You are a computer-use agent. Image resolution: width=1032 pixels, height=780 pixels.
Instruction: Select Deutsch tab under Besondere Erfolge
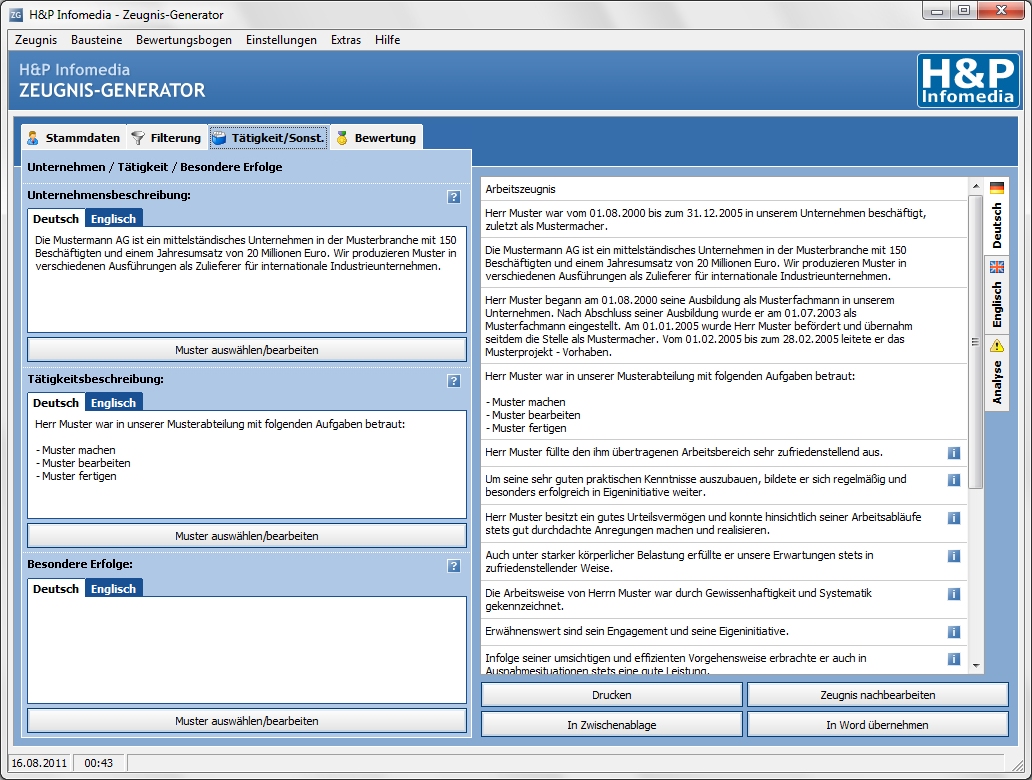[x=56, y=588]
